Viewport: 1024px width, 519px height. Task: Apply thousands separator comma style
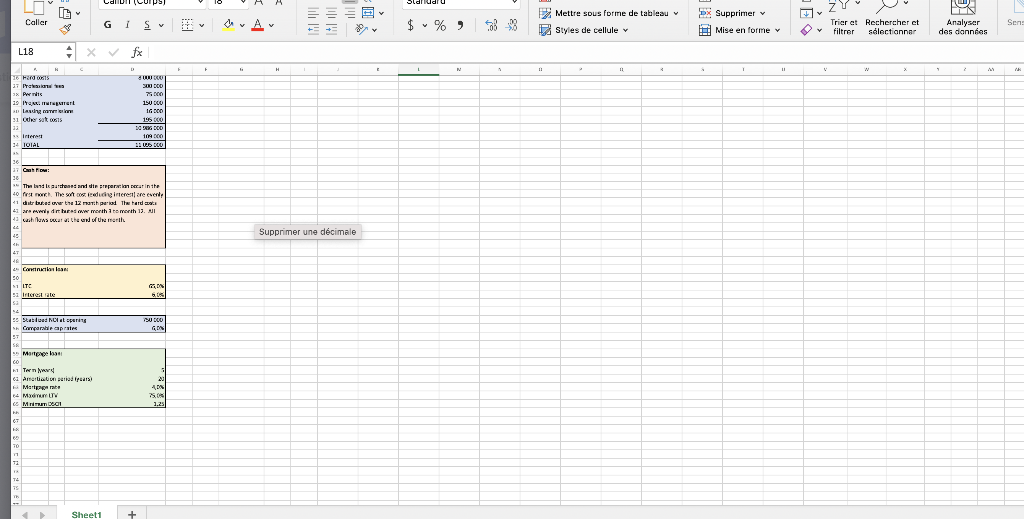click(460, 25)
